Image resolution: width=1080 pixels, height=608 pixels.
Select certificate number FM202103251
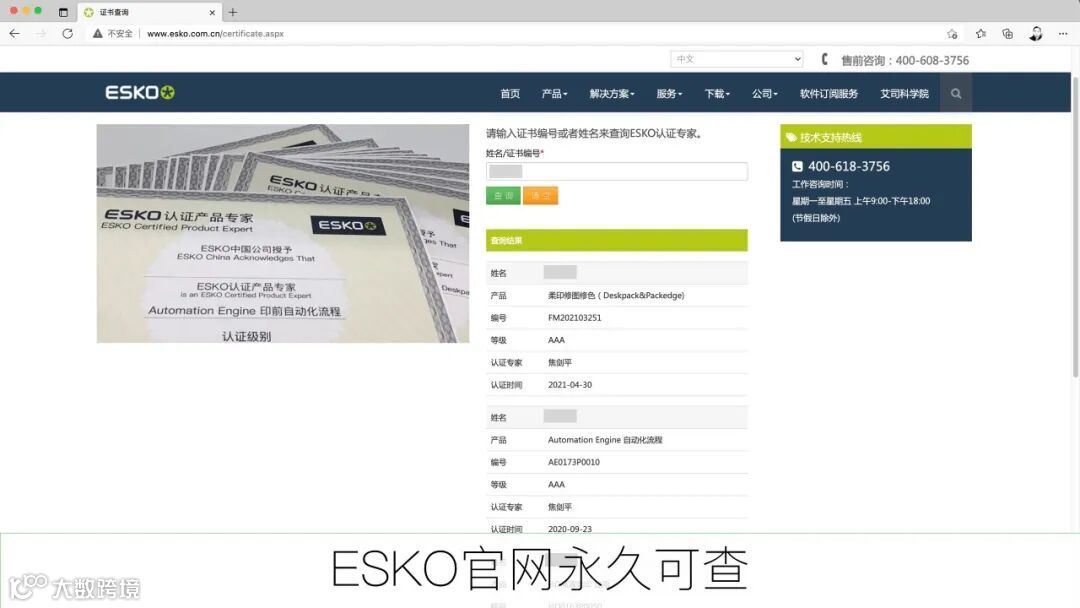coord(574,317)
